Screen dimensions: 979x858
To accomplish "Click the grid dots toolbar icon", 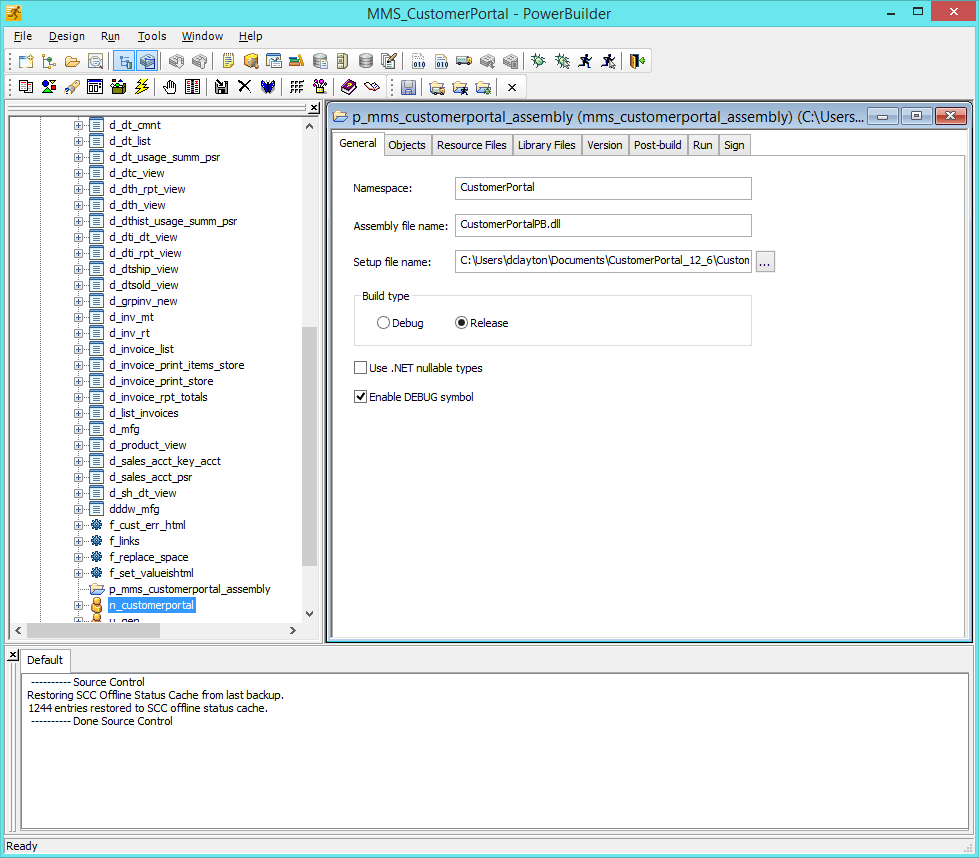I will 297,87.
